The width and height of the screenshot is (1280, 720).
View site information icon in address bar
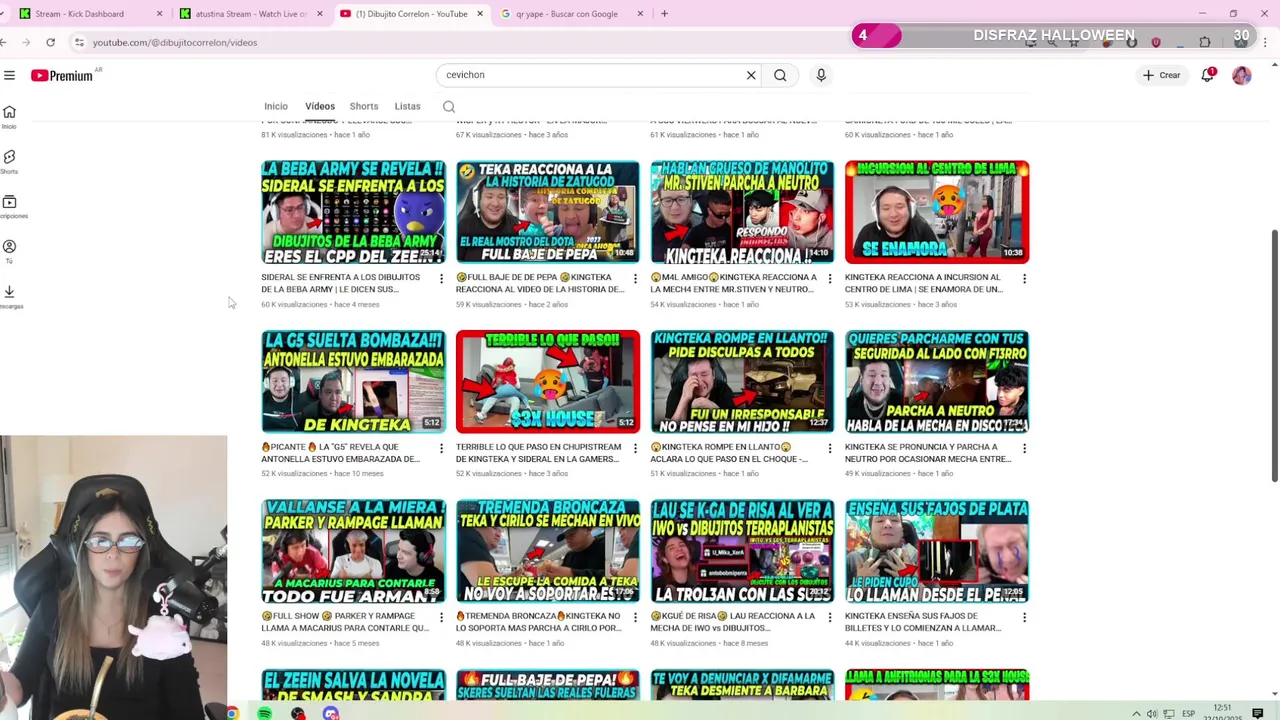click(79, 42)
